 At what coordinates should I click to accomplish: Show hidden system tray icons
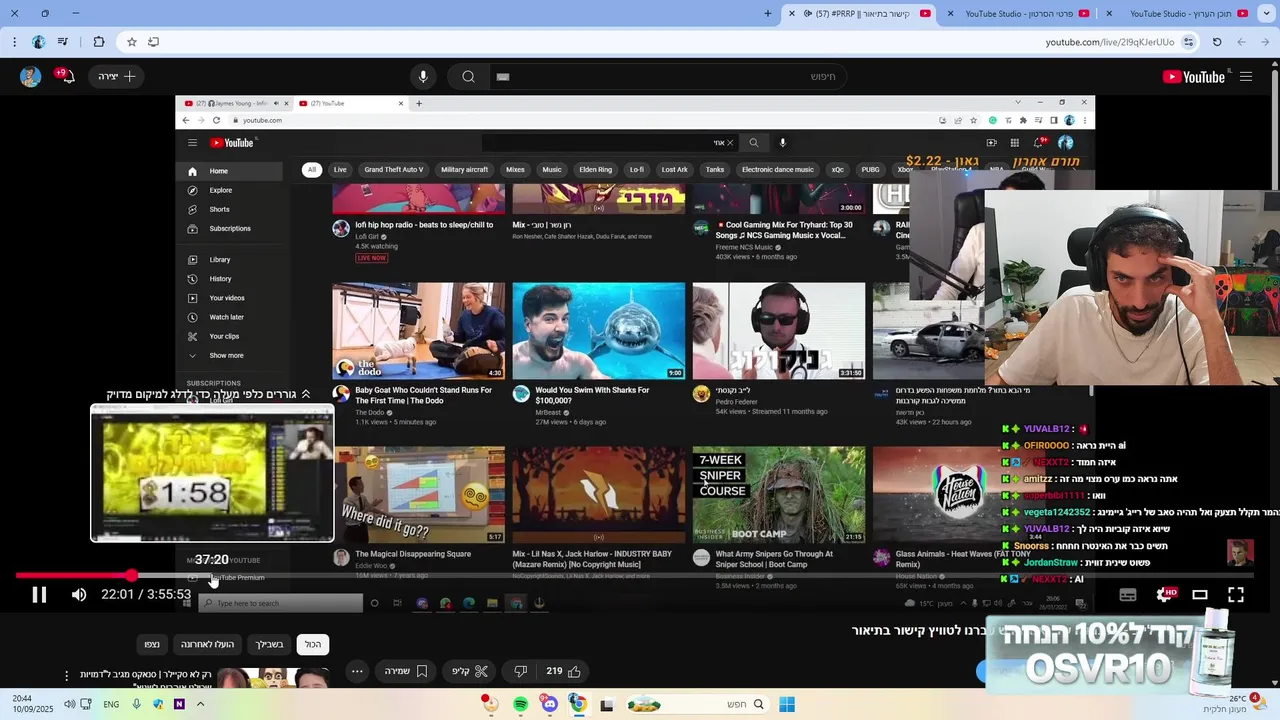coord(200,704)
